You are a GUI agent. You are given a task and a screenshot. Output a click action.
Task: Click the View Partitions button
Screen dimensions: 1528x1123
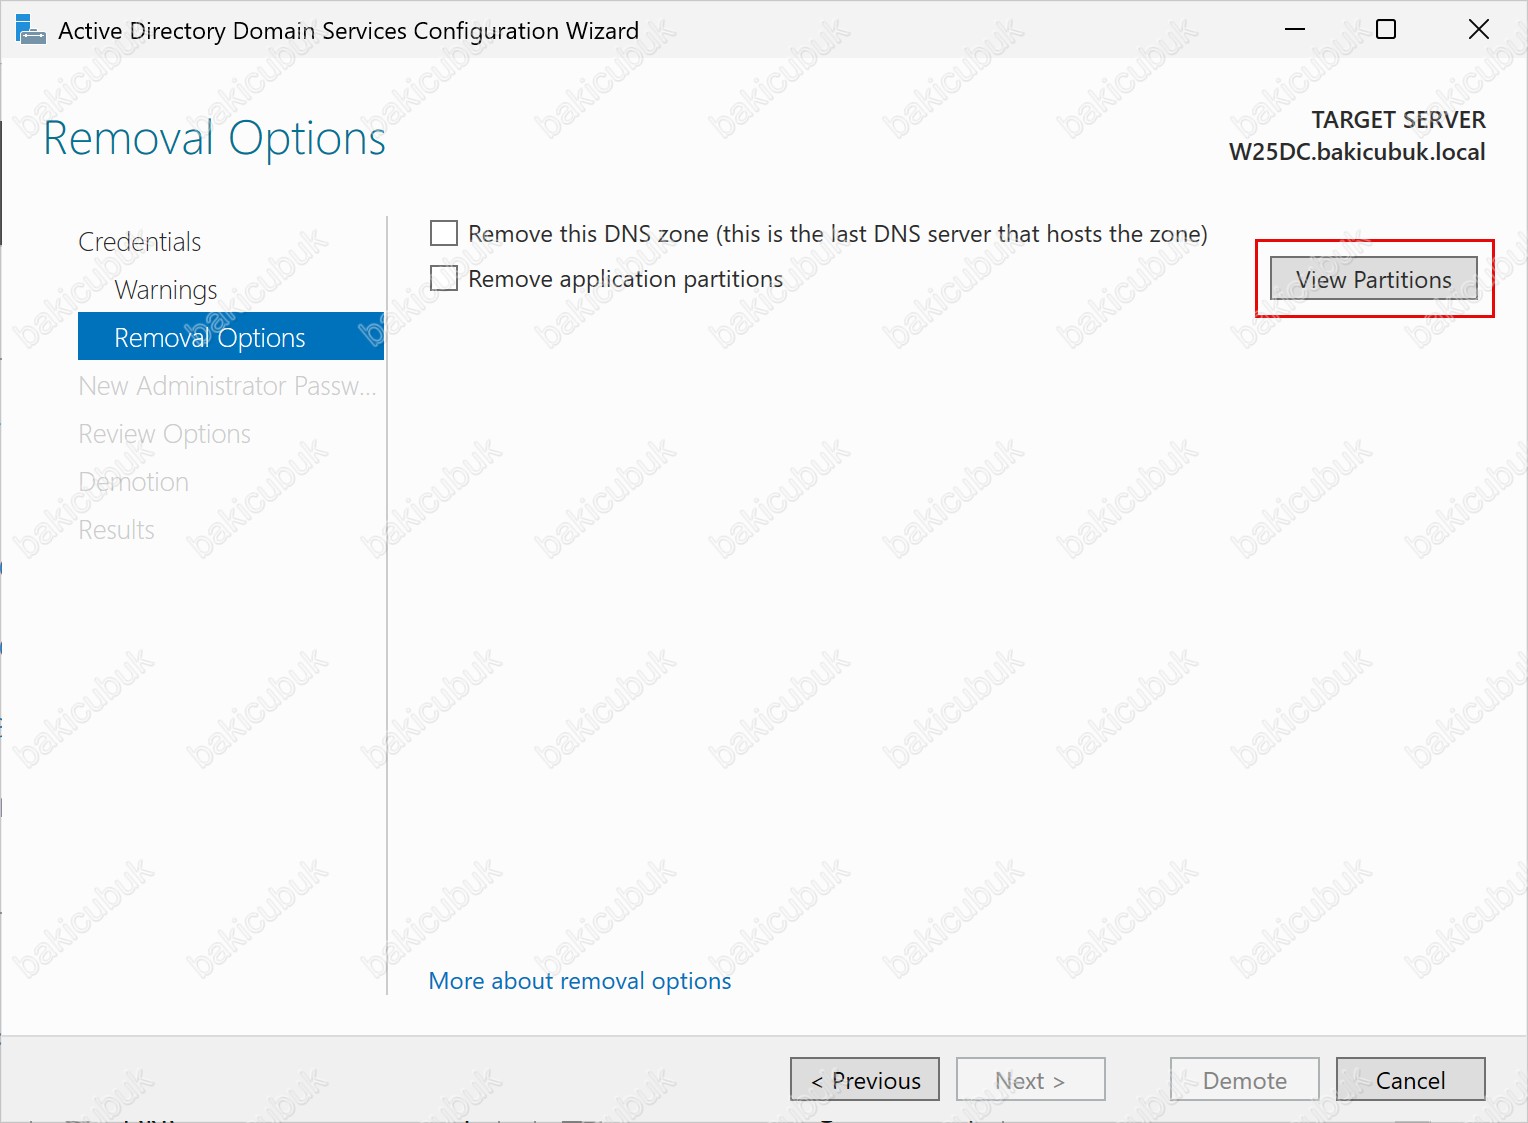[x=1374, y=279]
